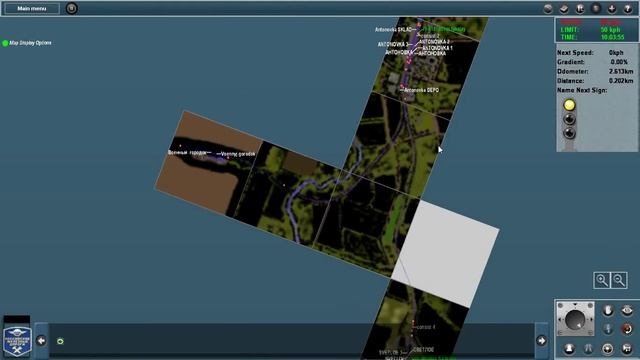Image resolution: width=640 pixels, height=360 pixels.
Task: Click the headlight round icon
Action: pos(608,349)
